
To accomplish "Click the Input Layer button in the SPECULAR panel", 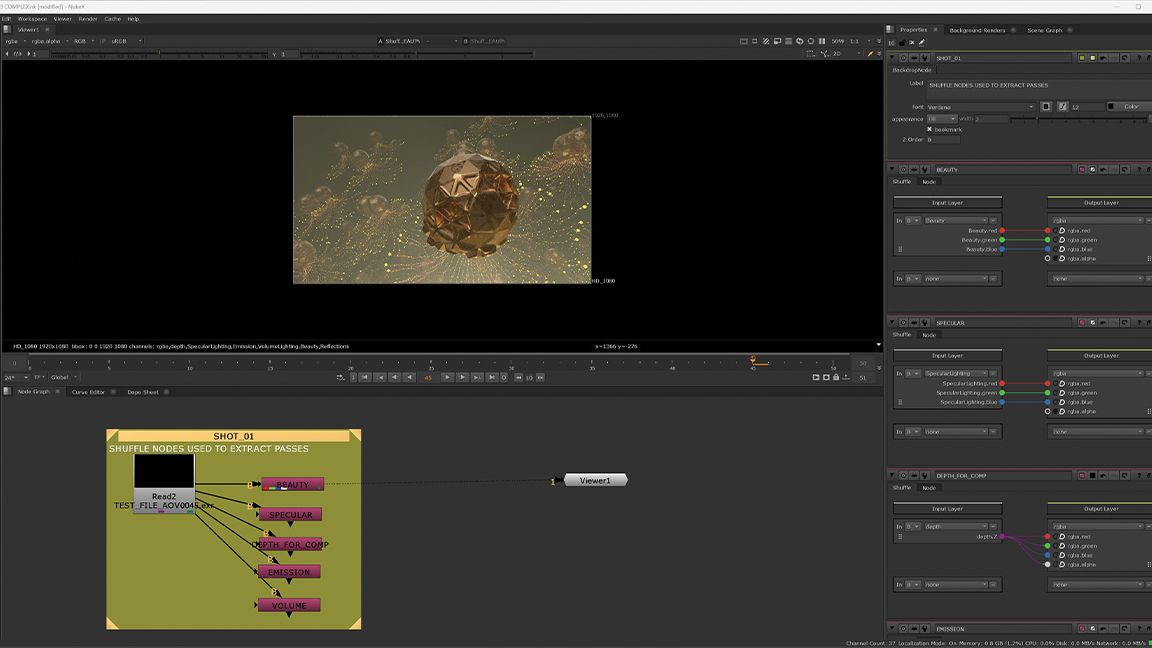I will [x=948, y=355].
